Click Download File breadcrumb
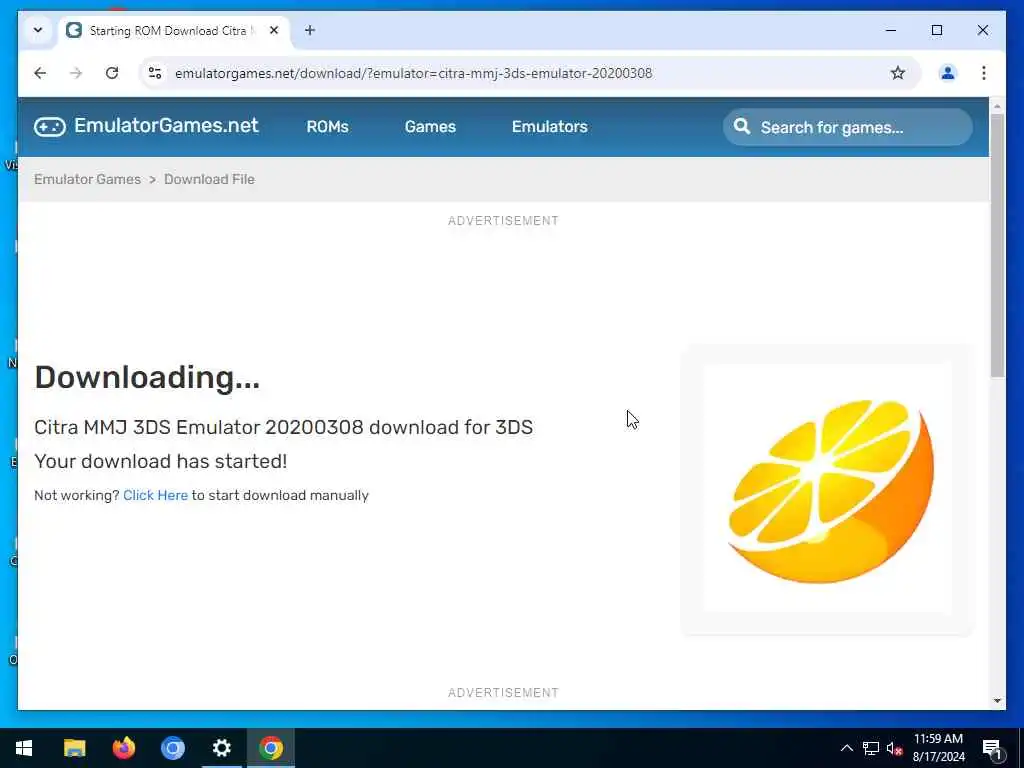The width and height of the screenshot is (1024, 768). [209, 179]
